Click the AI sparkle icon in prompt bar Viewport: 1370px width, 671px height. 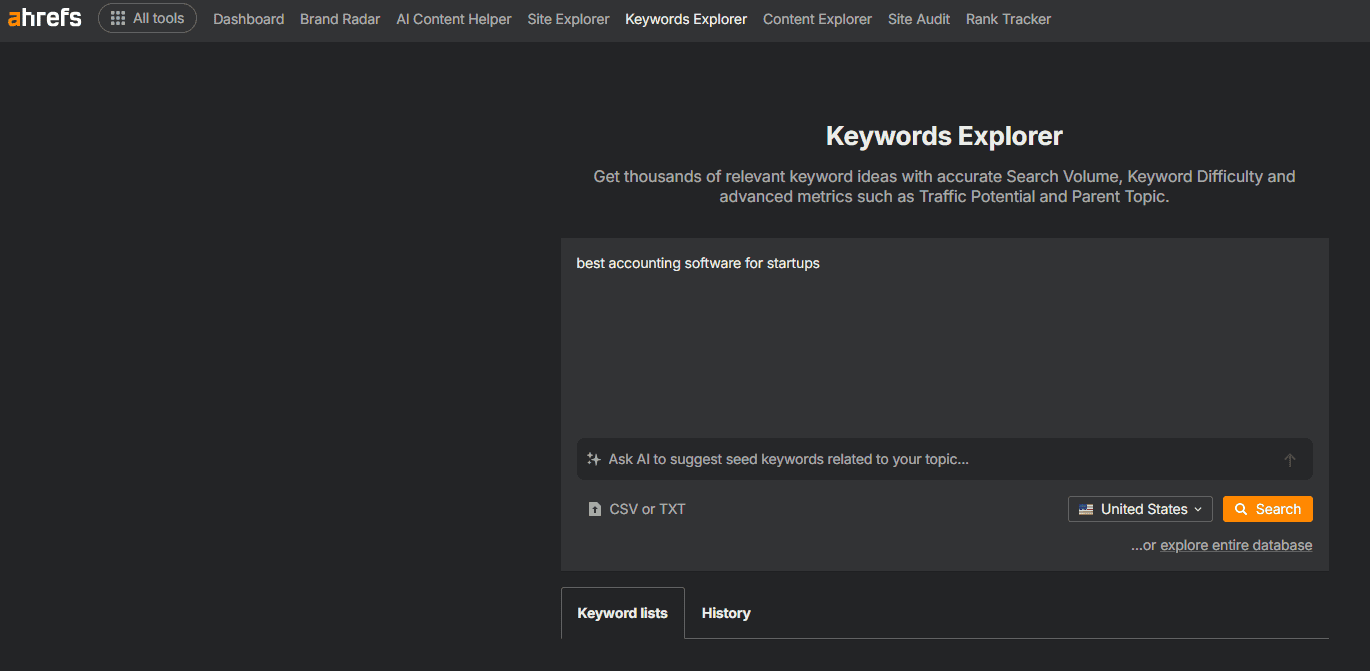coord(594,460)
